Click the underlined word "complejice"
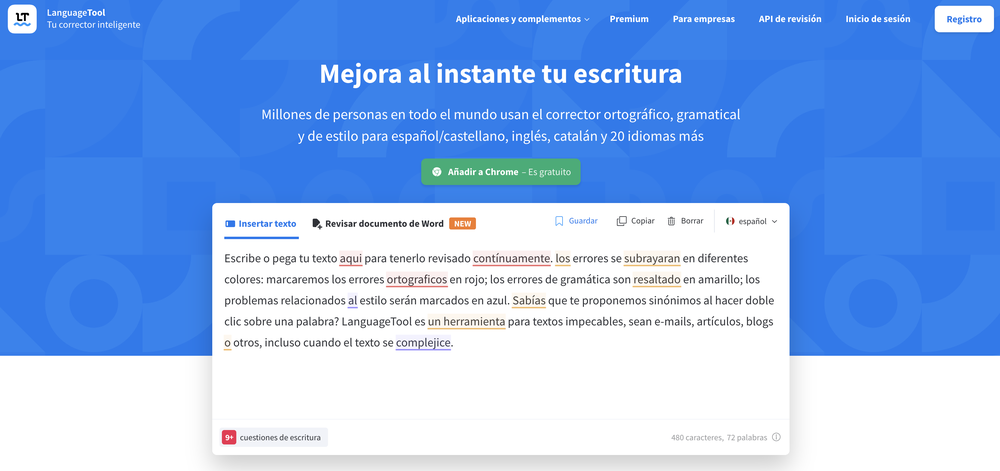The image size is (1000, 471). click(x=423, y=343)
